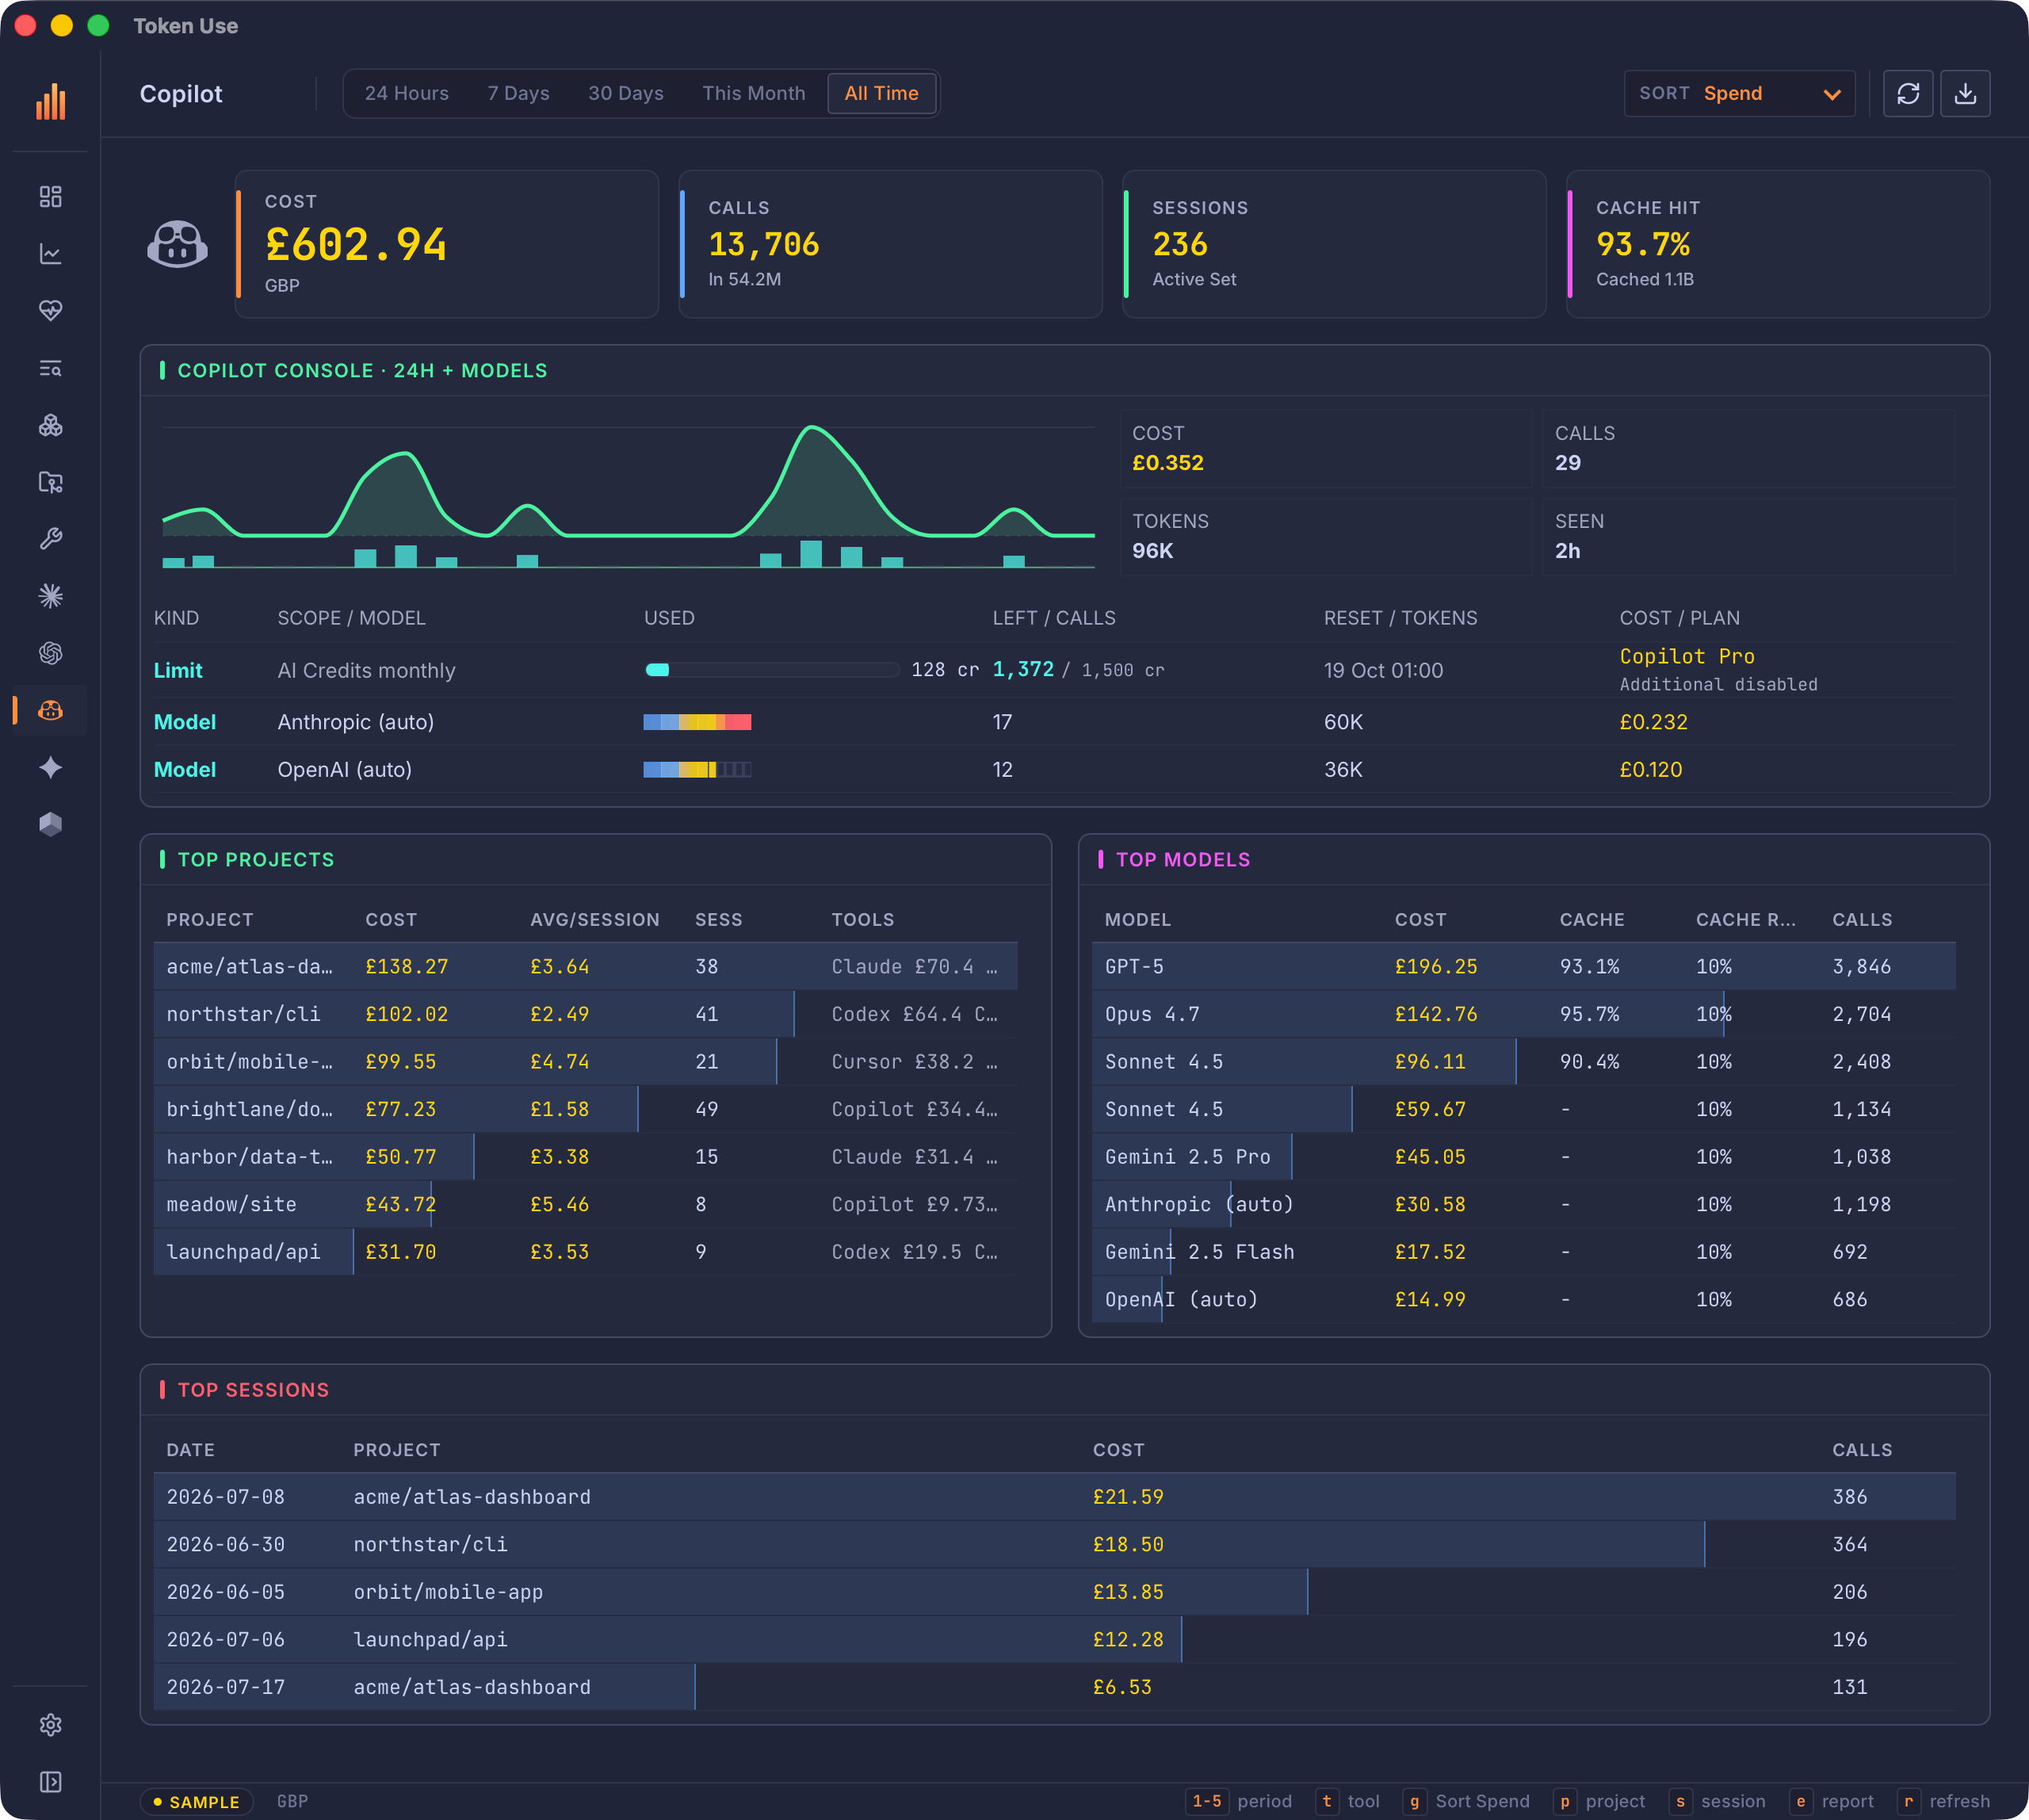Select the meadow/site project row

coord(586,1204)
